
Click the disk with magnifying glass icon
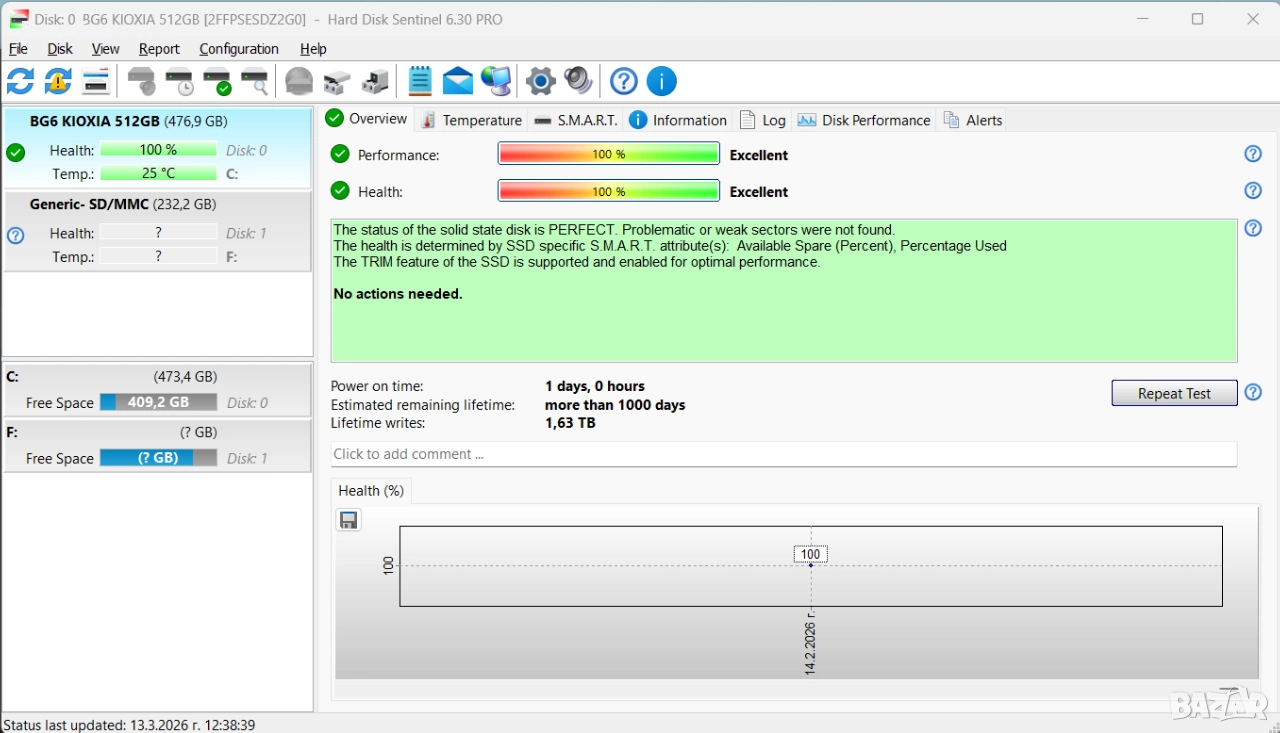(x=256, y=81)
